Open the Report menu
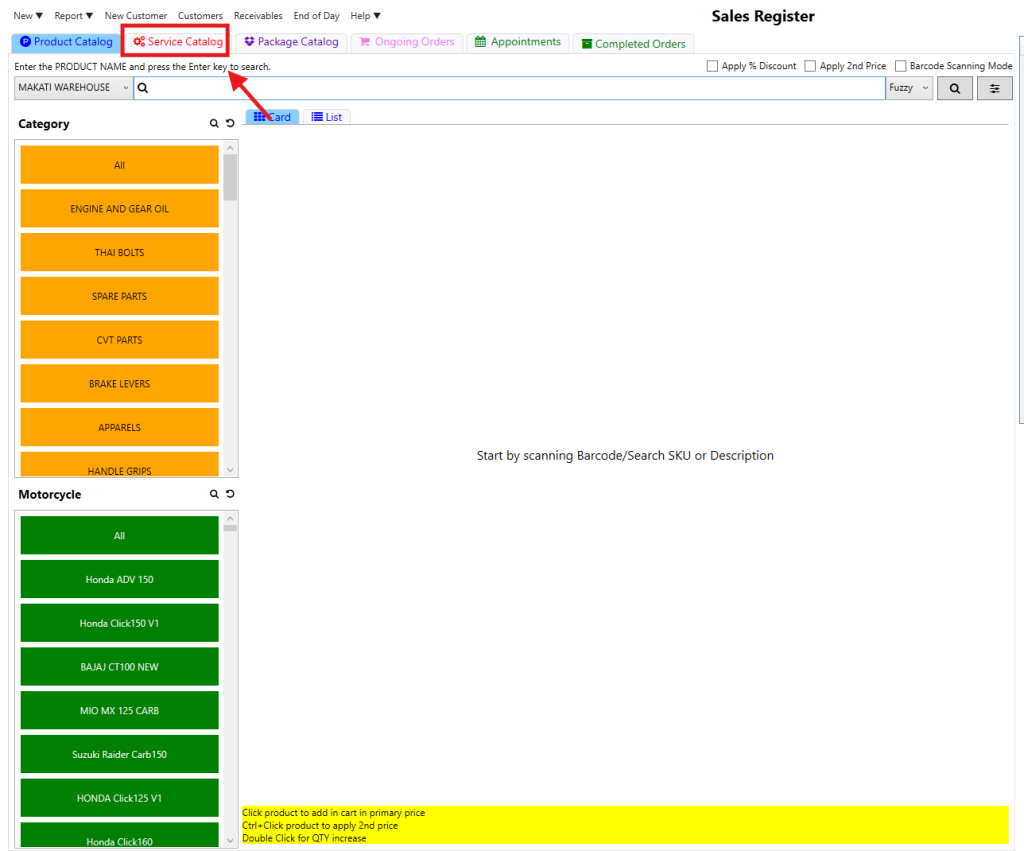The height and width of the screenshot is (851, 1024). [x=73, y=16]
